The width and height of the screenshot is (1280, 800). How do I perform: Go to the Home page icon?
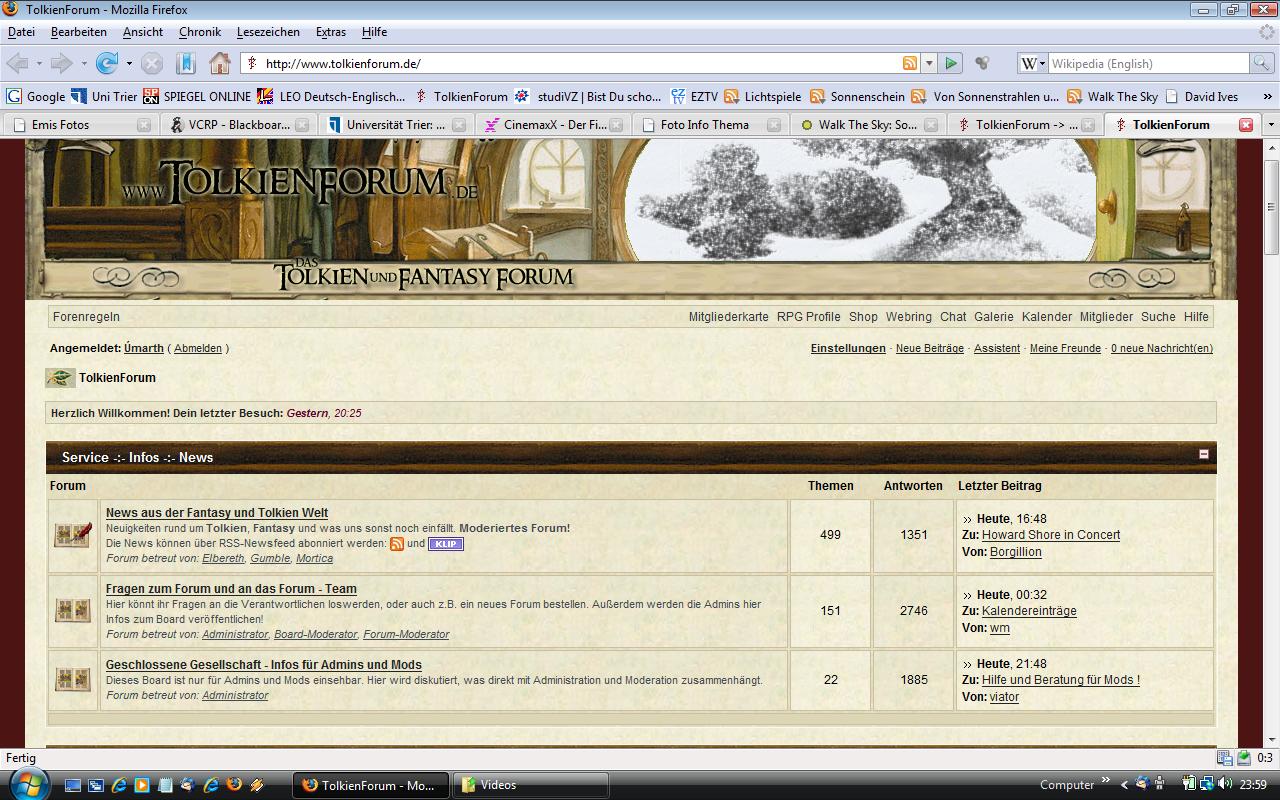tap(220, 63)
